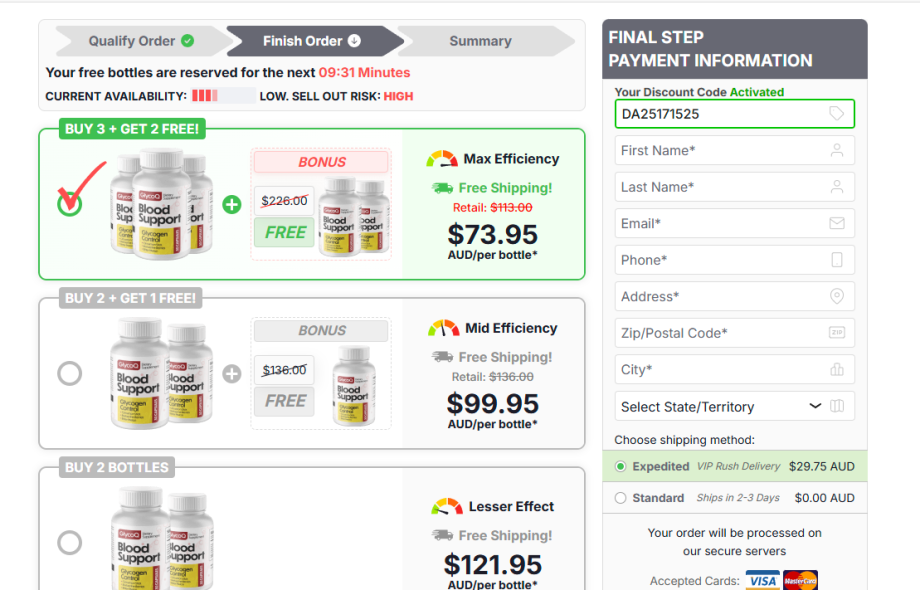920x590 pixels.
Task: Click the State/Territory dropdown chevron arrow
Action: coord(815,406)
